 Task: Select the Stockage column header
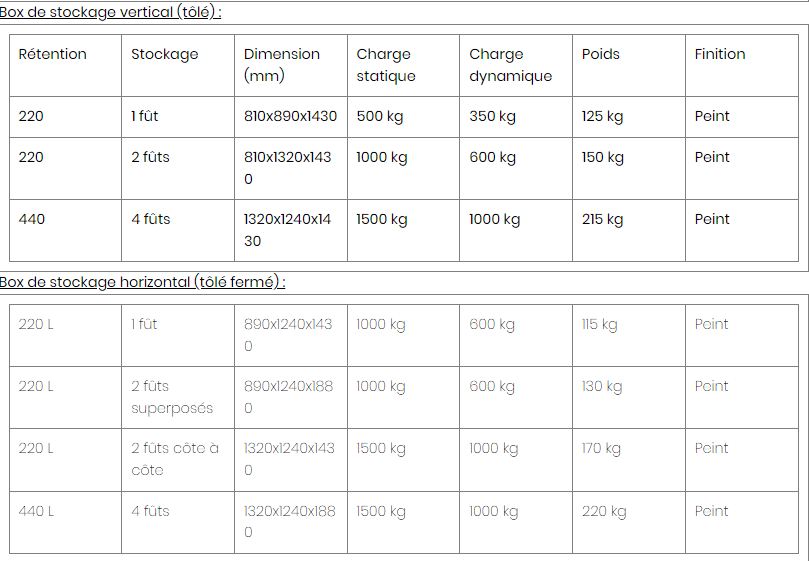coord(165,54)
